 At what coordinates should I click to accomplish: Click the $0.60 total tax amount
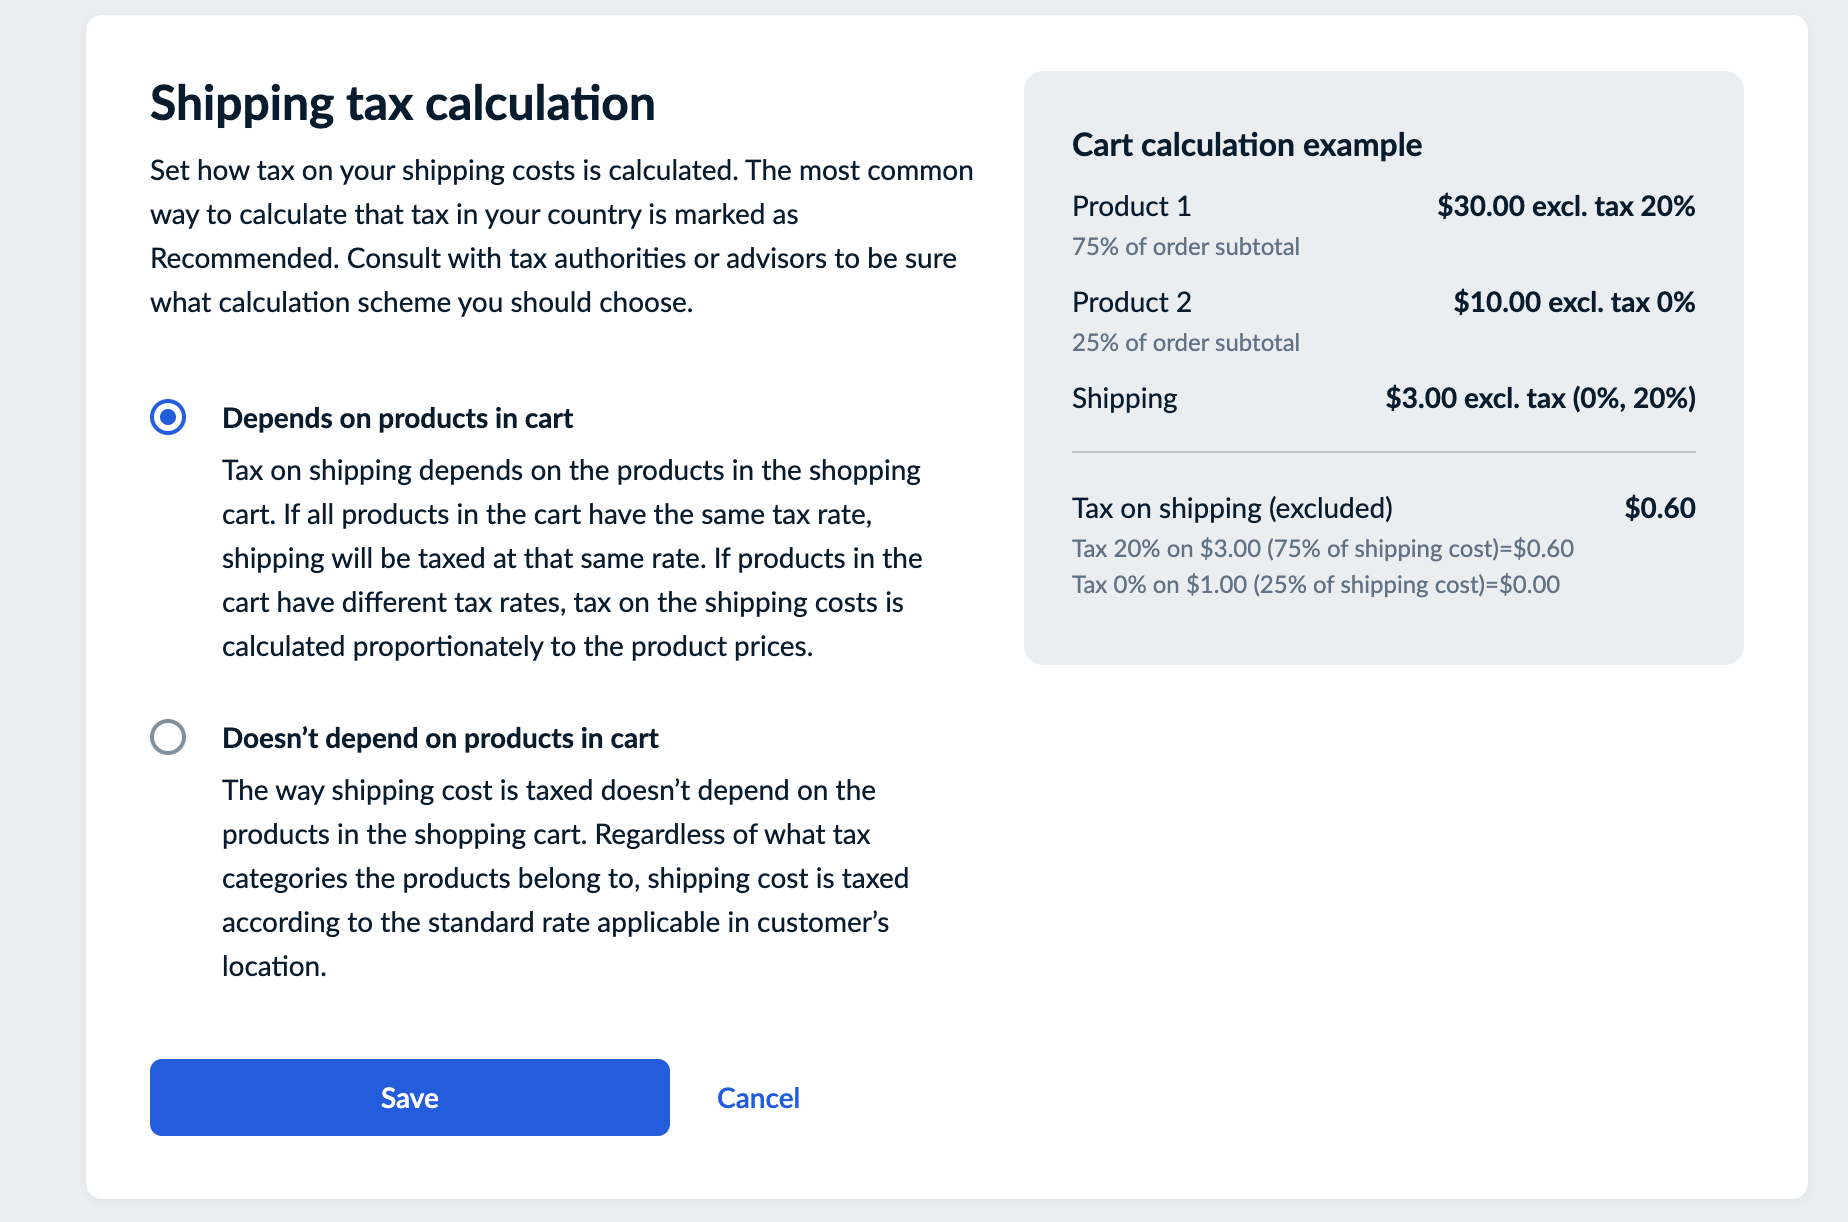pyautogui.click(x=1659, y=508)
